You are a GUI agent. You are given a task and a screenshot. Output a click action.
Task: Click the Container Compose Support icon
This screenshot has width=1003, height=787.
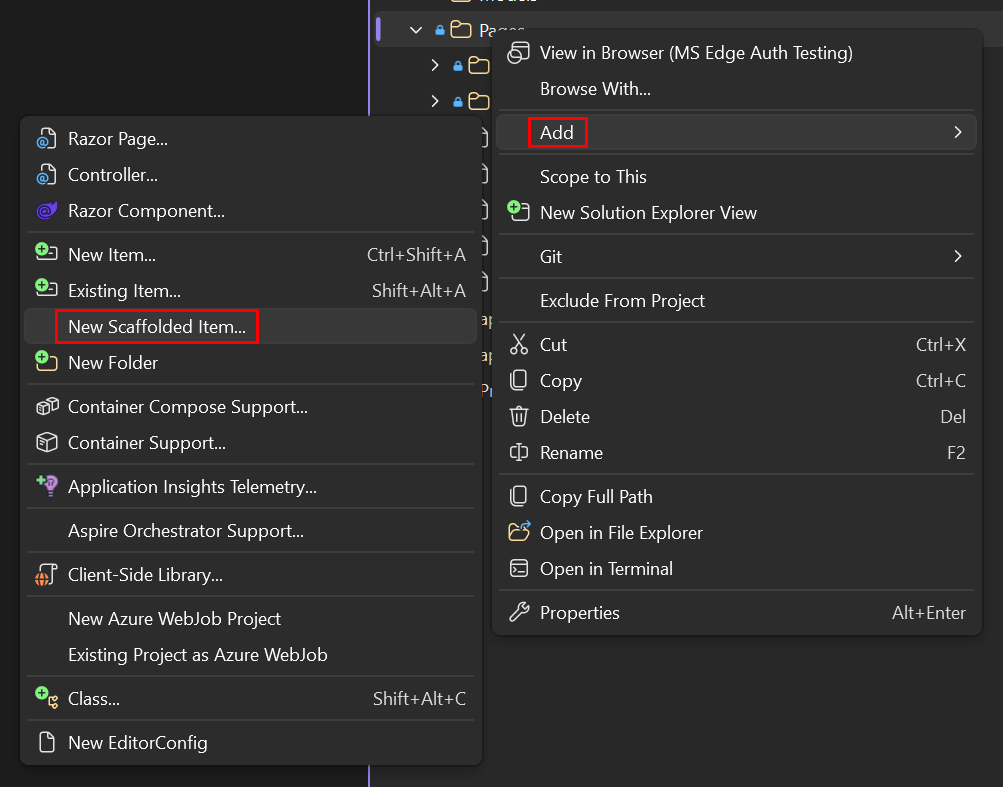pyautogui.click(x=47, y=407)
